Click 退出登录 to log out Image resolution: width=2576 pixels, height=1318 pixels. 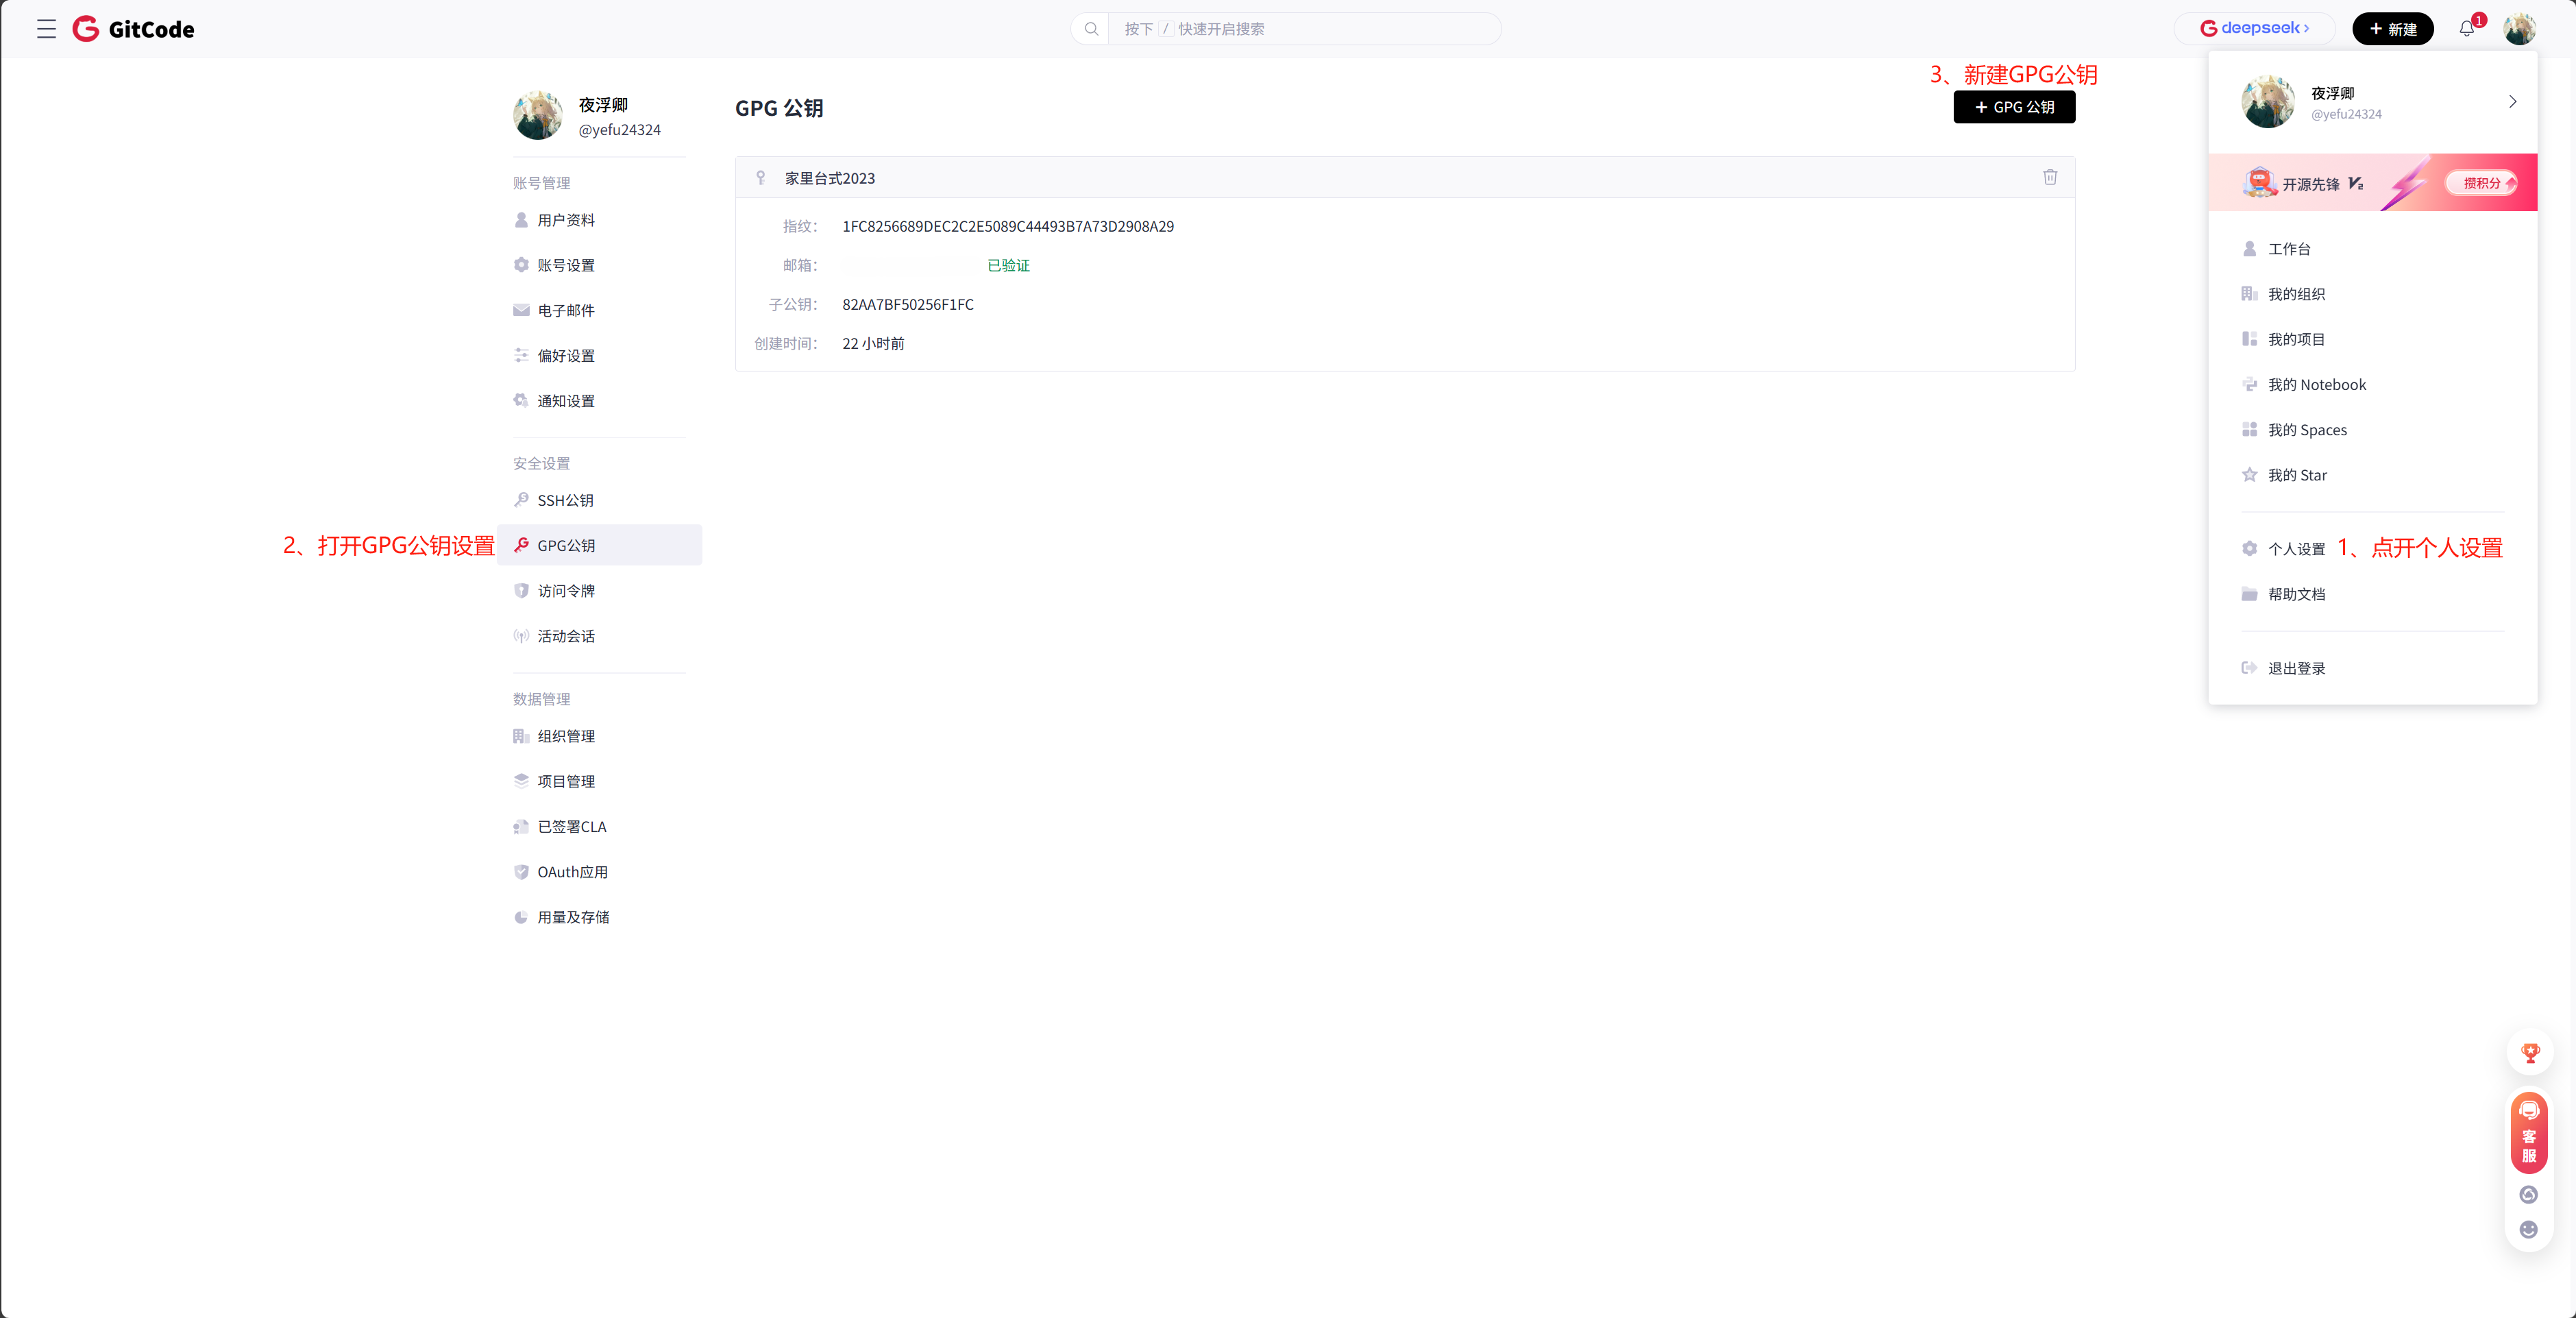pyautogui.click(x=2296, y=668)
